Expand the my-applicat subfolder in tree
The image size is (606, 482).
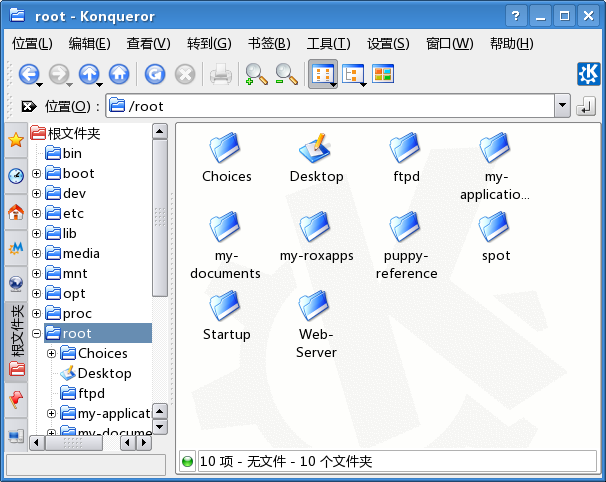[51, 414]
